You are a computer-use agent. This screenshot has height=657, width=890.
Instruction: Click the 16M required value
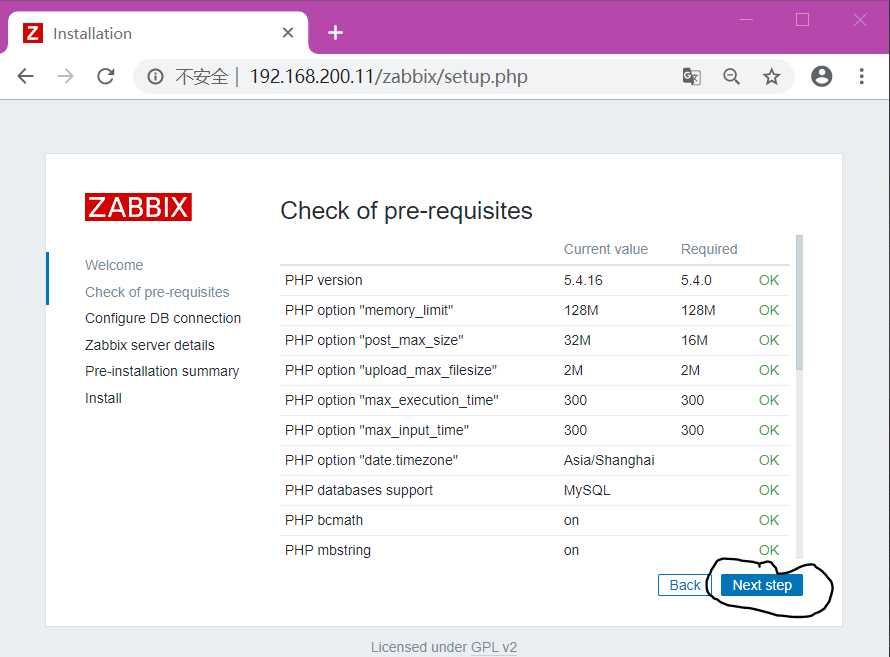(694, 340)
